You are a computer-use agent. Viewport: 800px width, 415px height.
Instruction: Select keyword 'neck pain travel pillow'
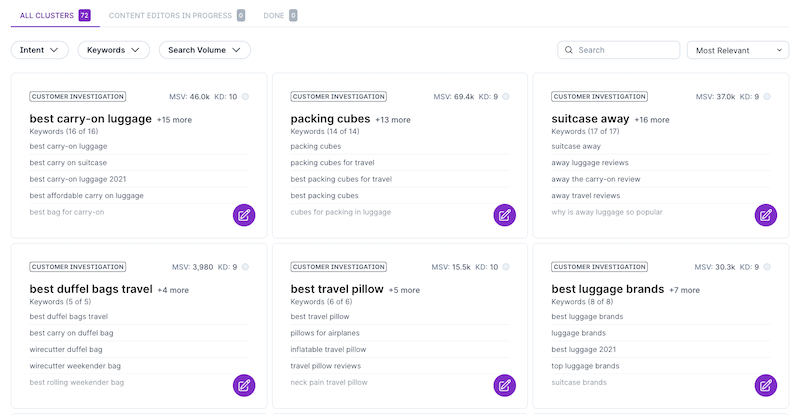(329, 382)
